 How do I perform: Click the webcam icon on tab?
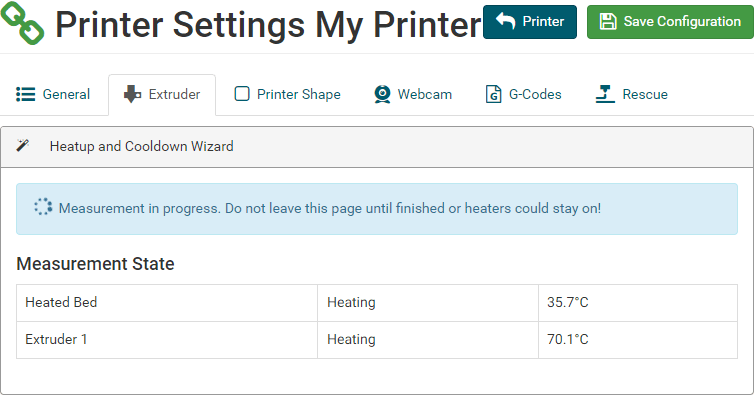[382, 94]
